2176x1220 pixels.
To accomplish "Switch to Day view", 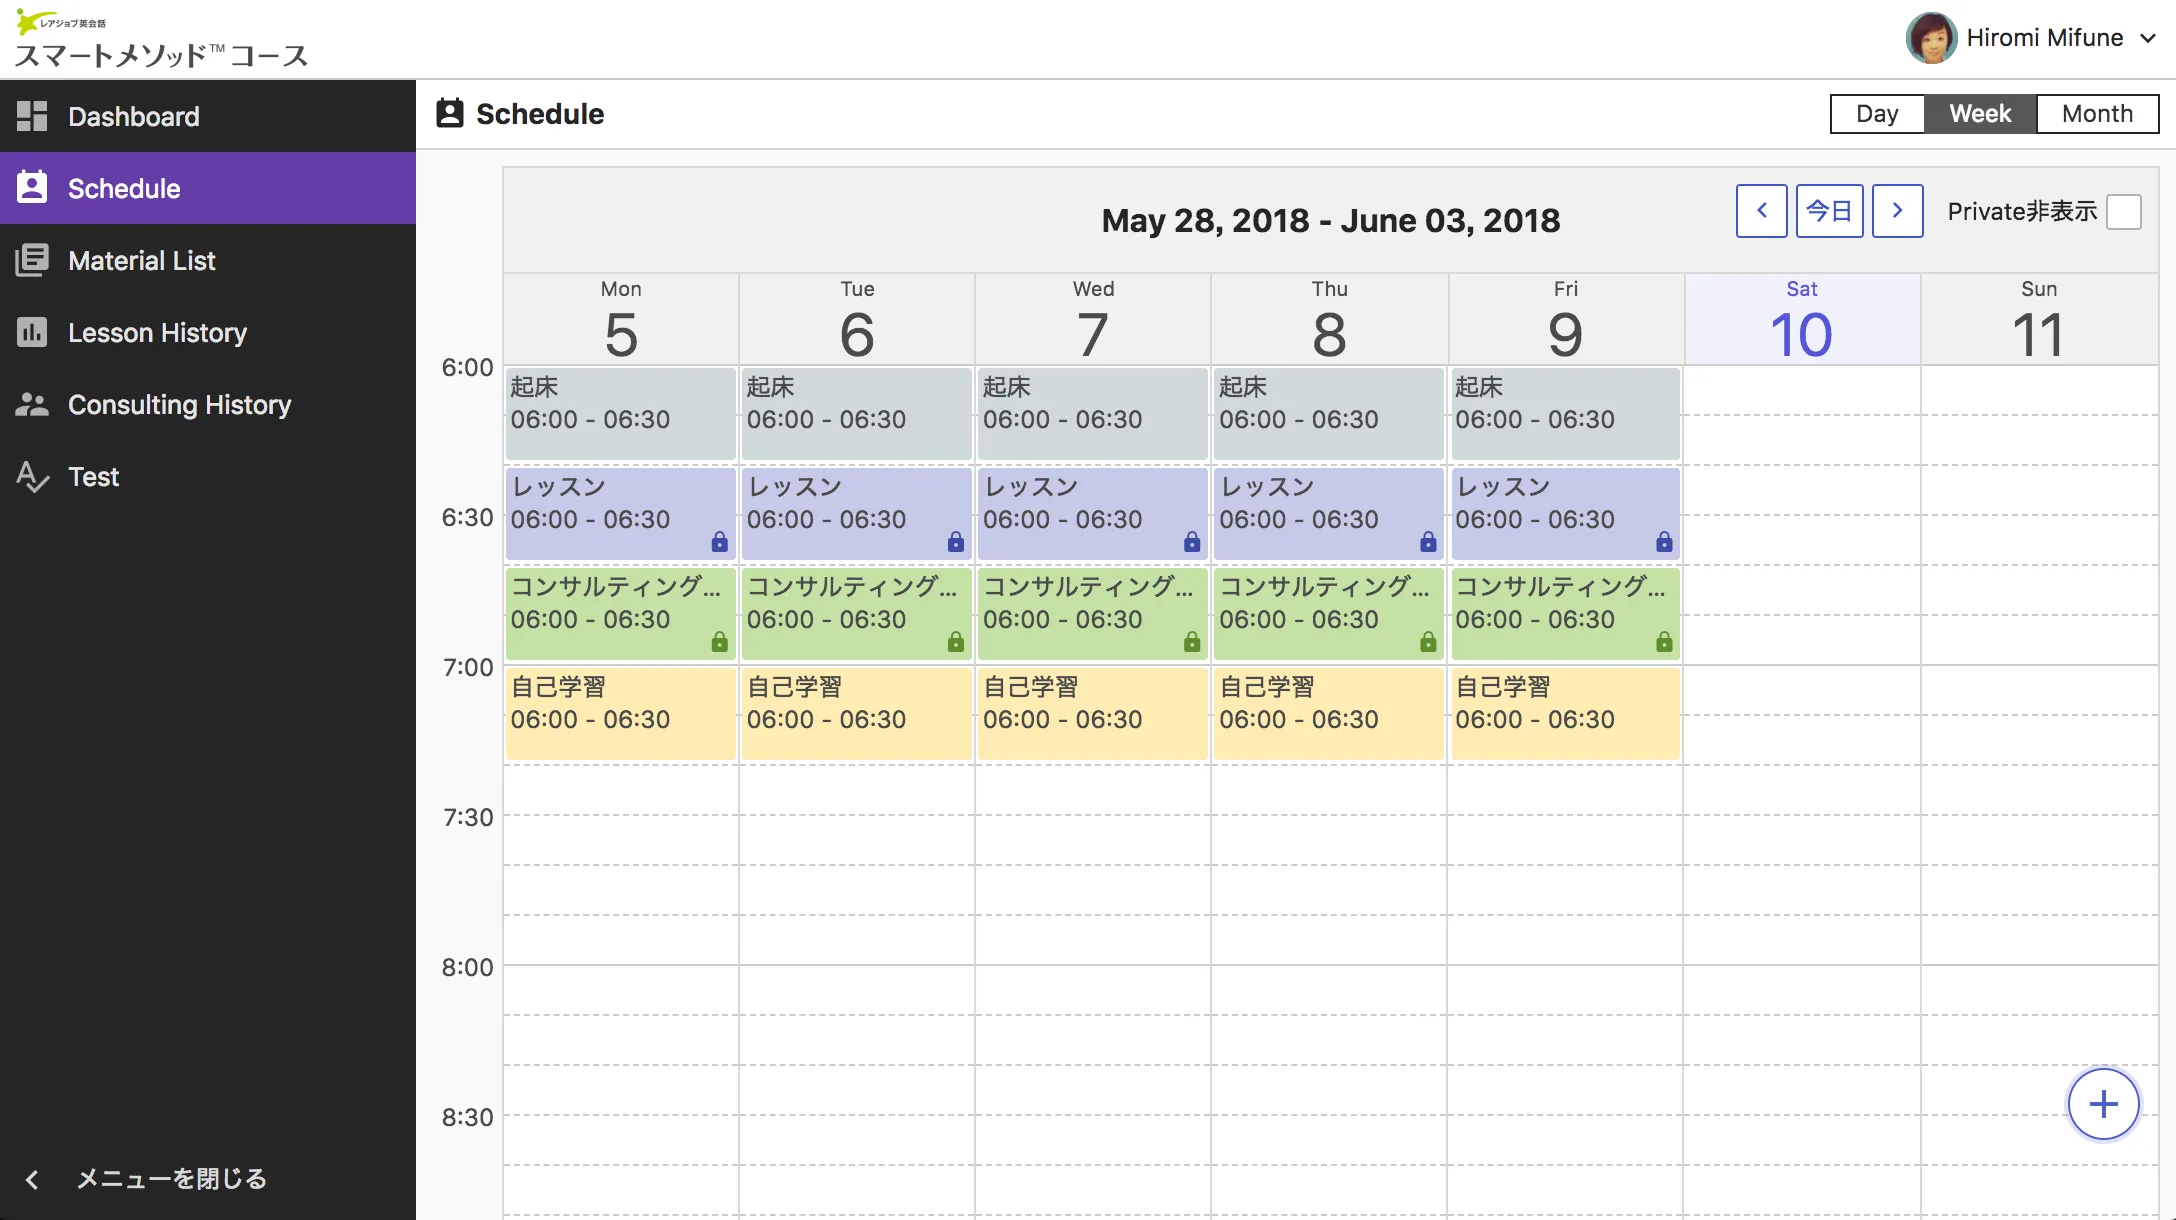I will [1877, 114].
